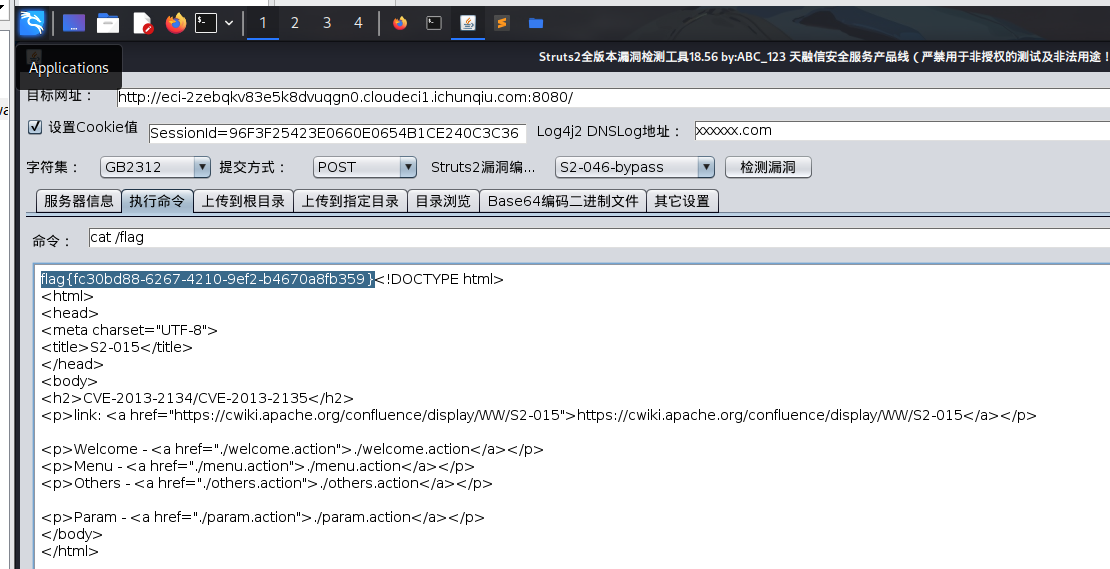Click the Struts2漏洞编... label
This screenshot has width=1110, height=569.
[483, 167]
